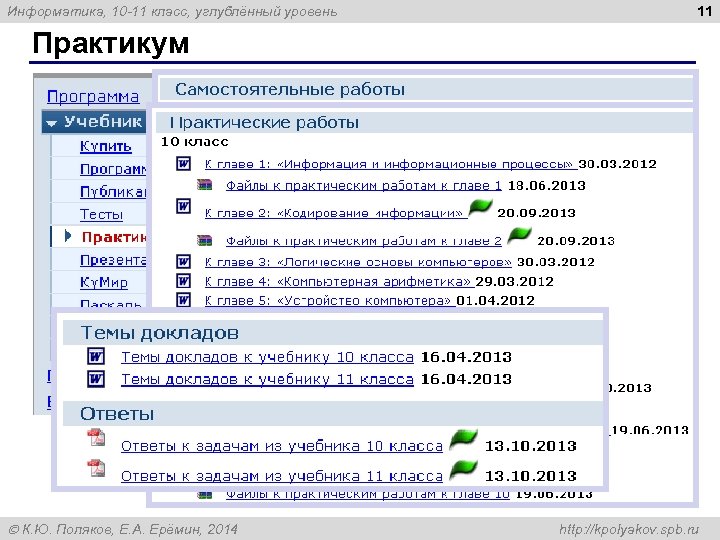Select «Практикум» sidebar item
The height and width of the screenshot is (540, 720).
[114, 237]
